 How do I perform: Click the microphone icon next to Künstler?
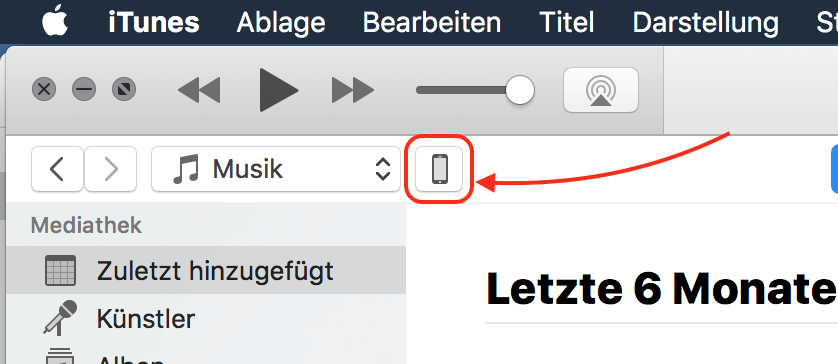(x=60, y=318)
